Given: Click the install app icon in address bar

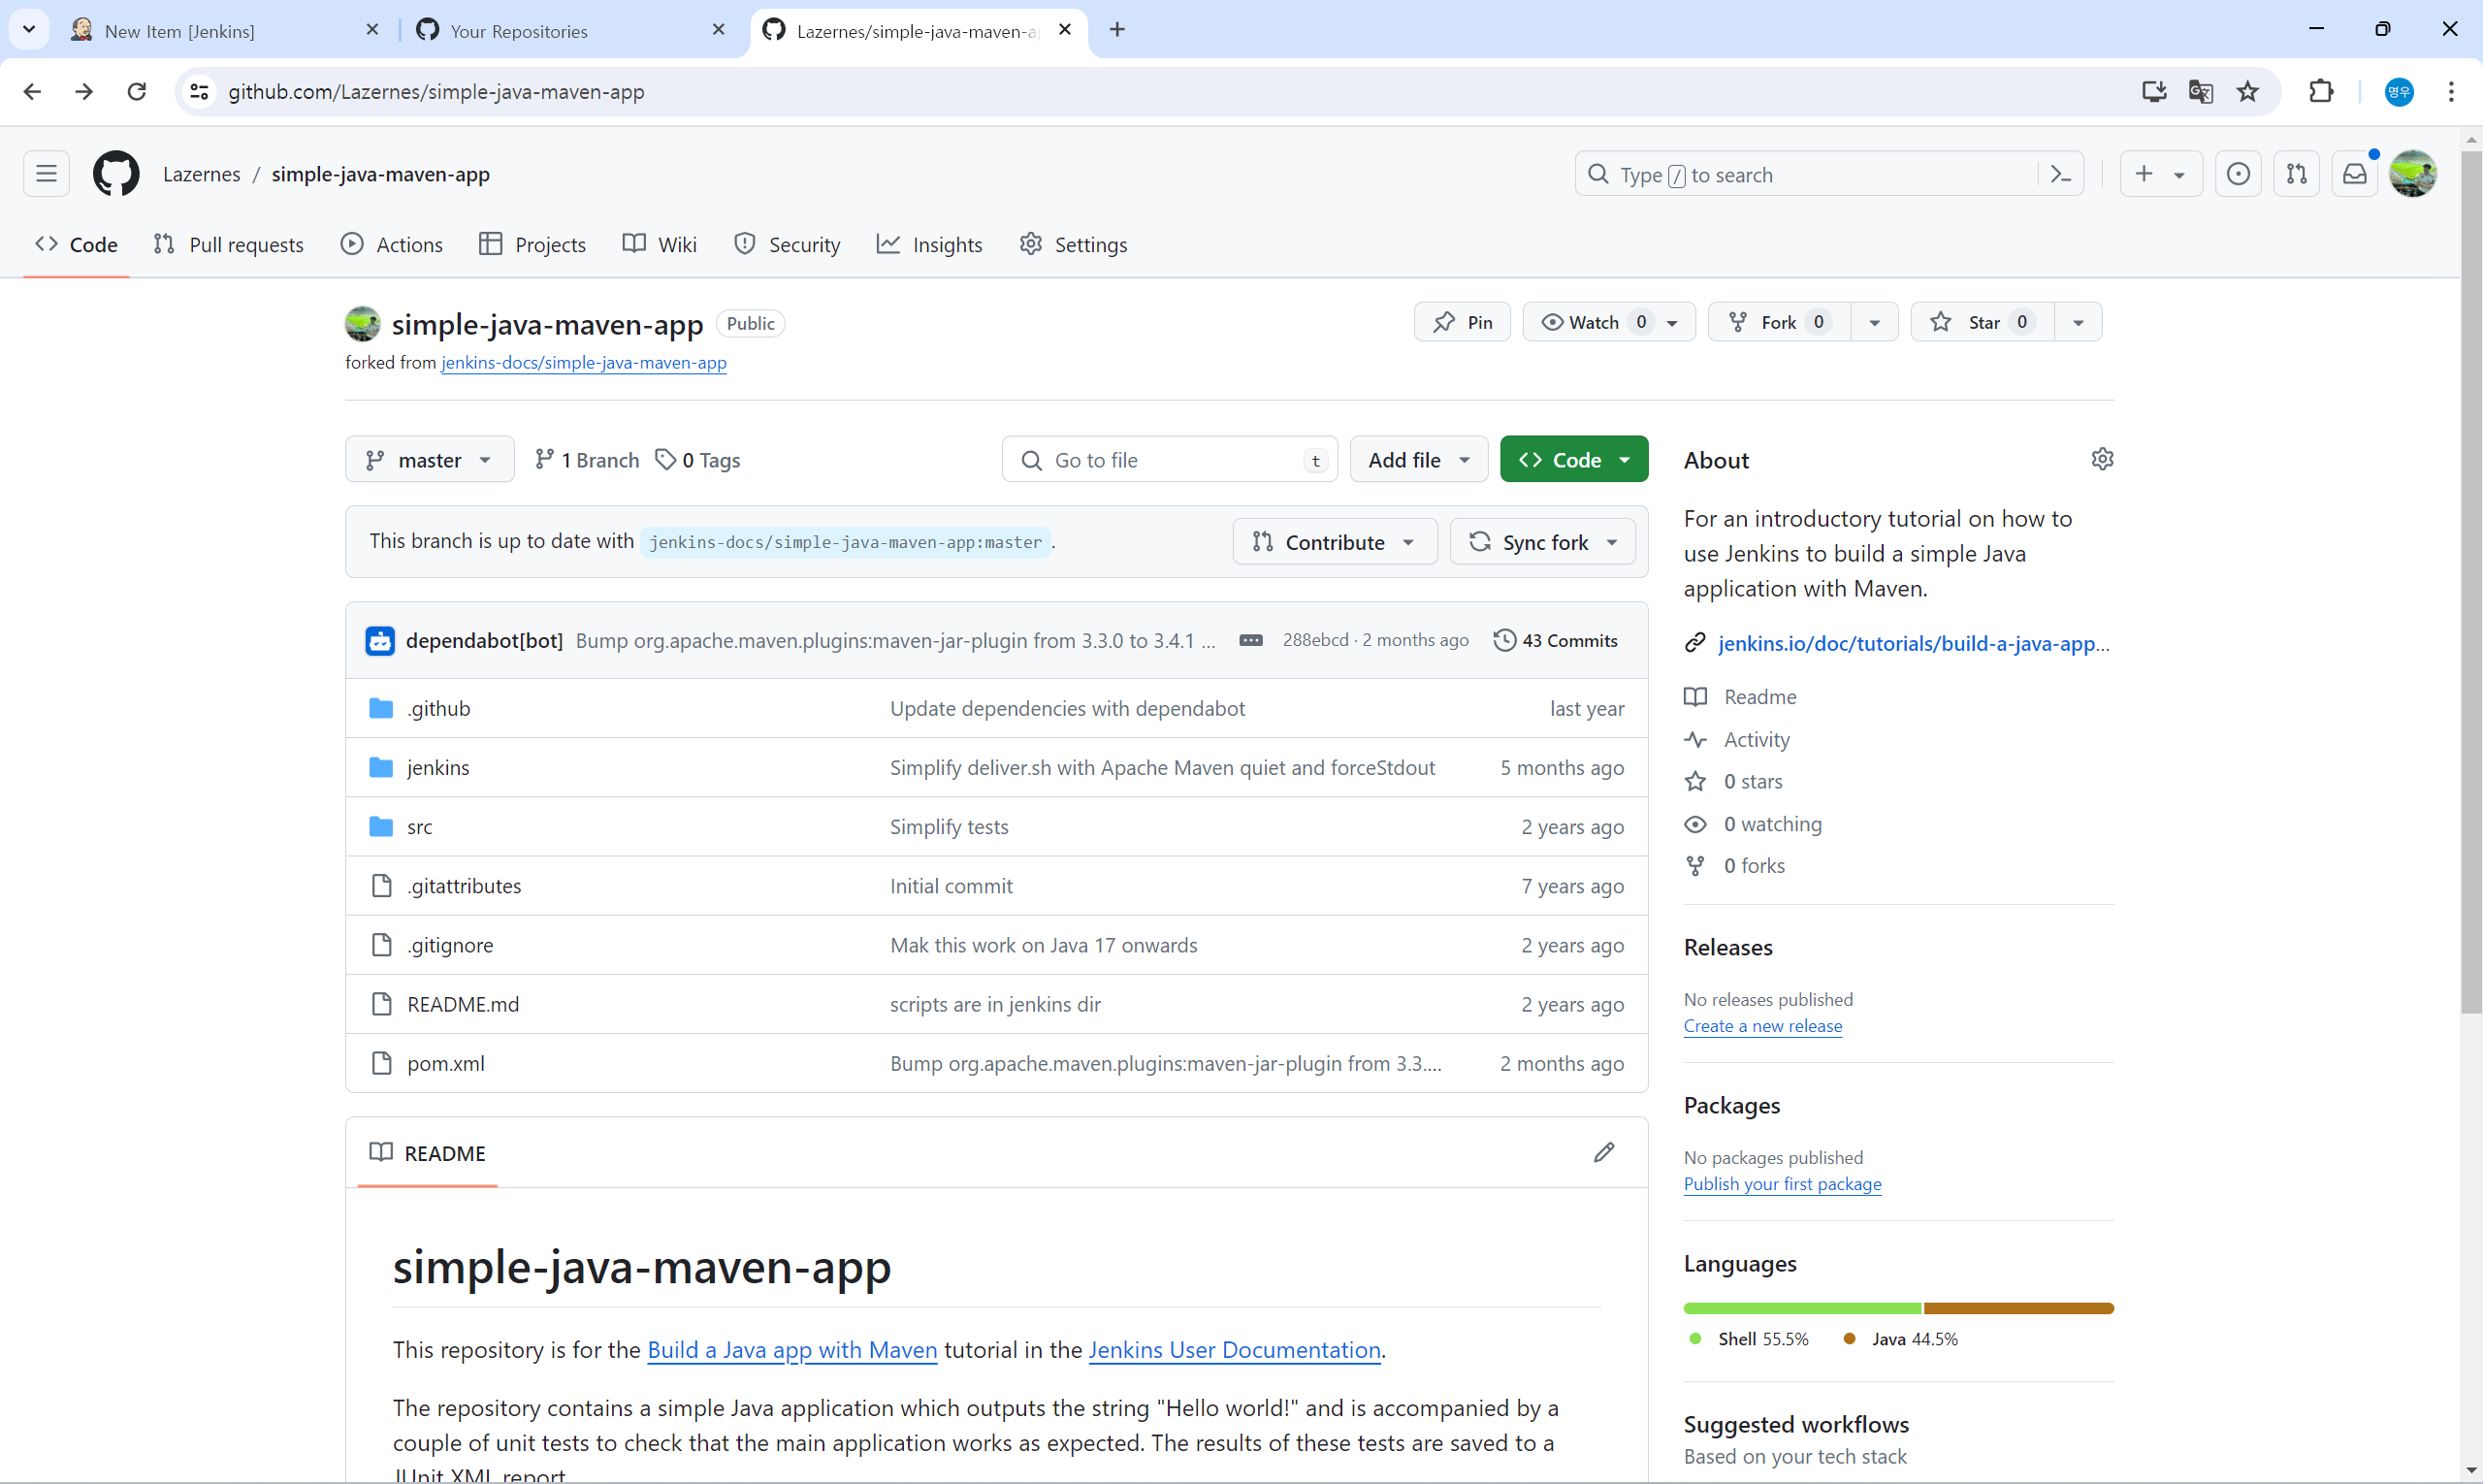Looking at the screenshot, I should 2153,91.
